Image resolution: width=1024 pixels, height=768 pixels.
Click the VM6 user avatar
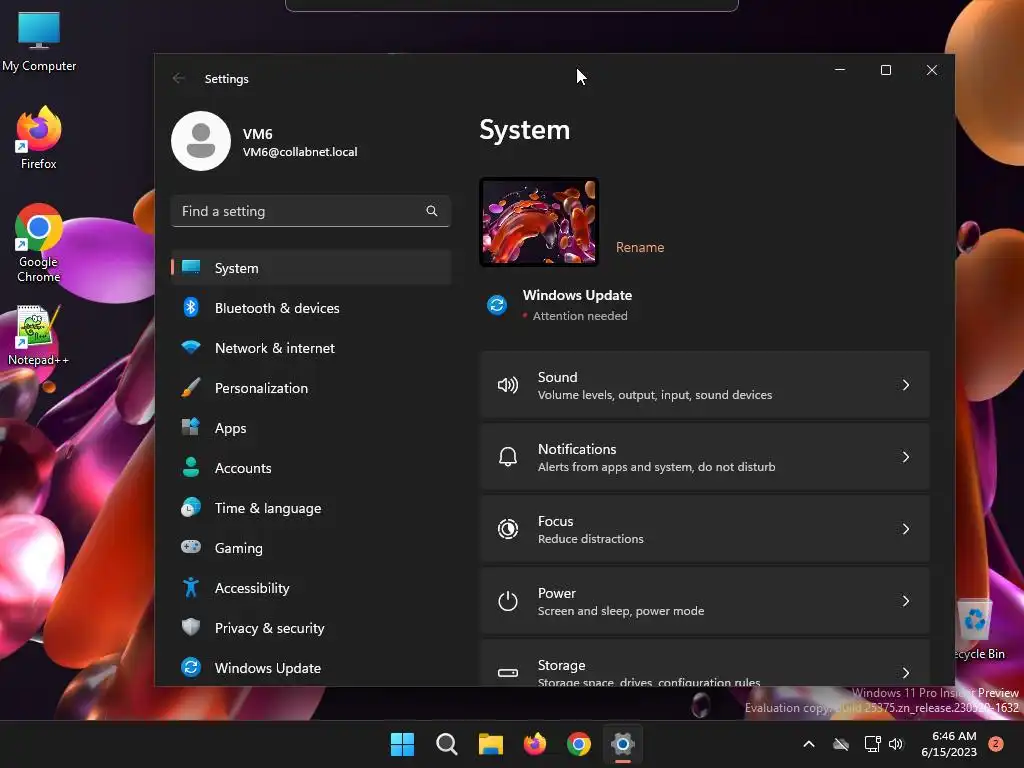click(201, 141)
